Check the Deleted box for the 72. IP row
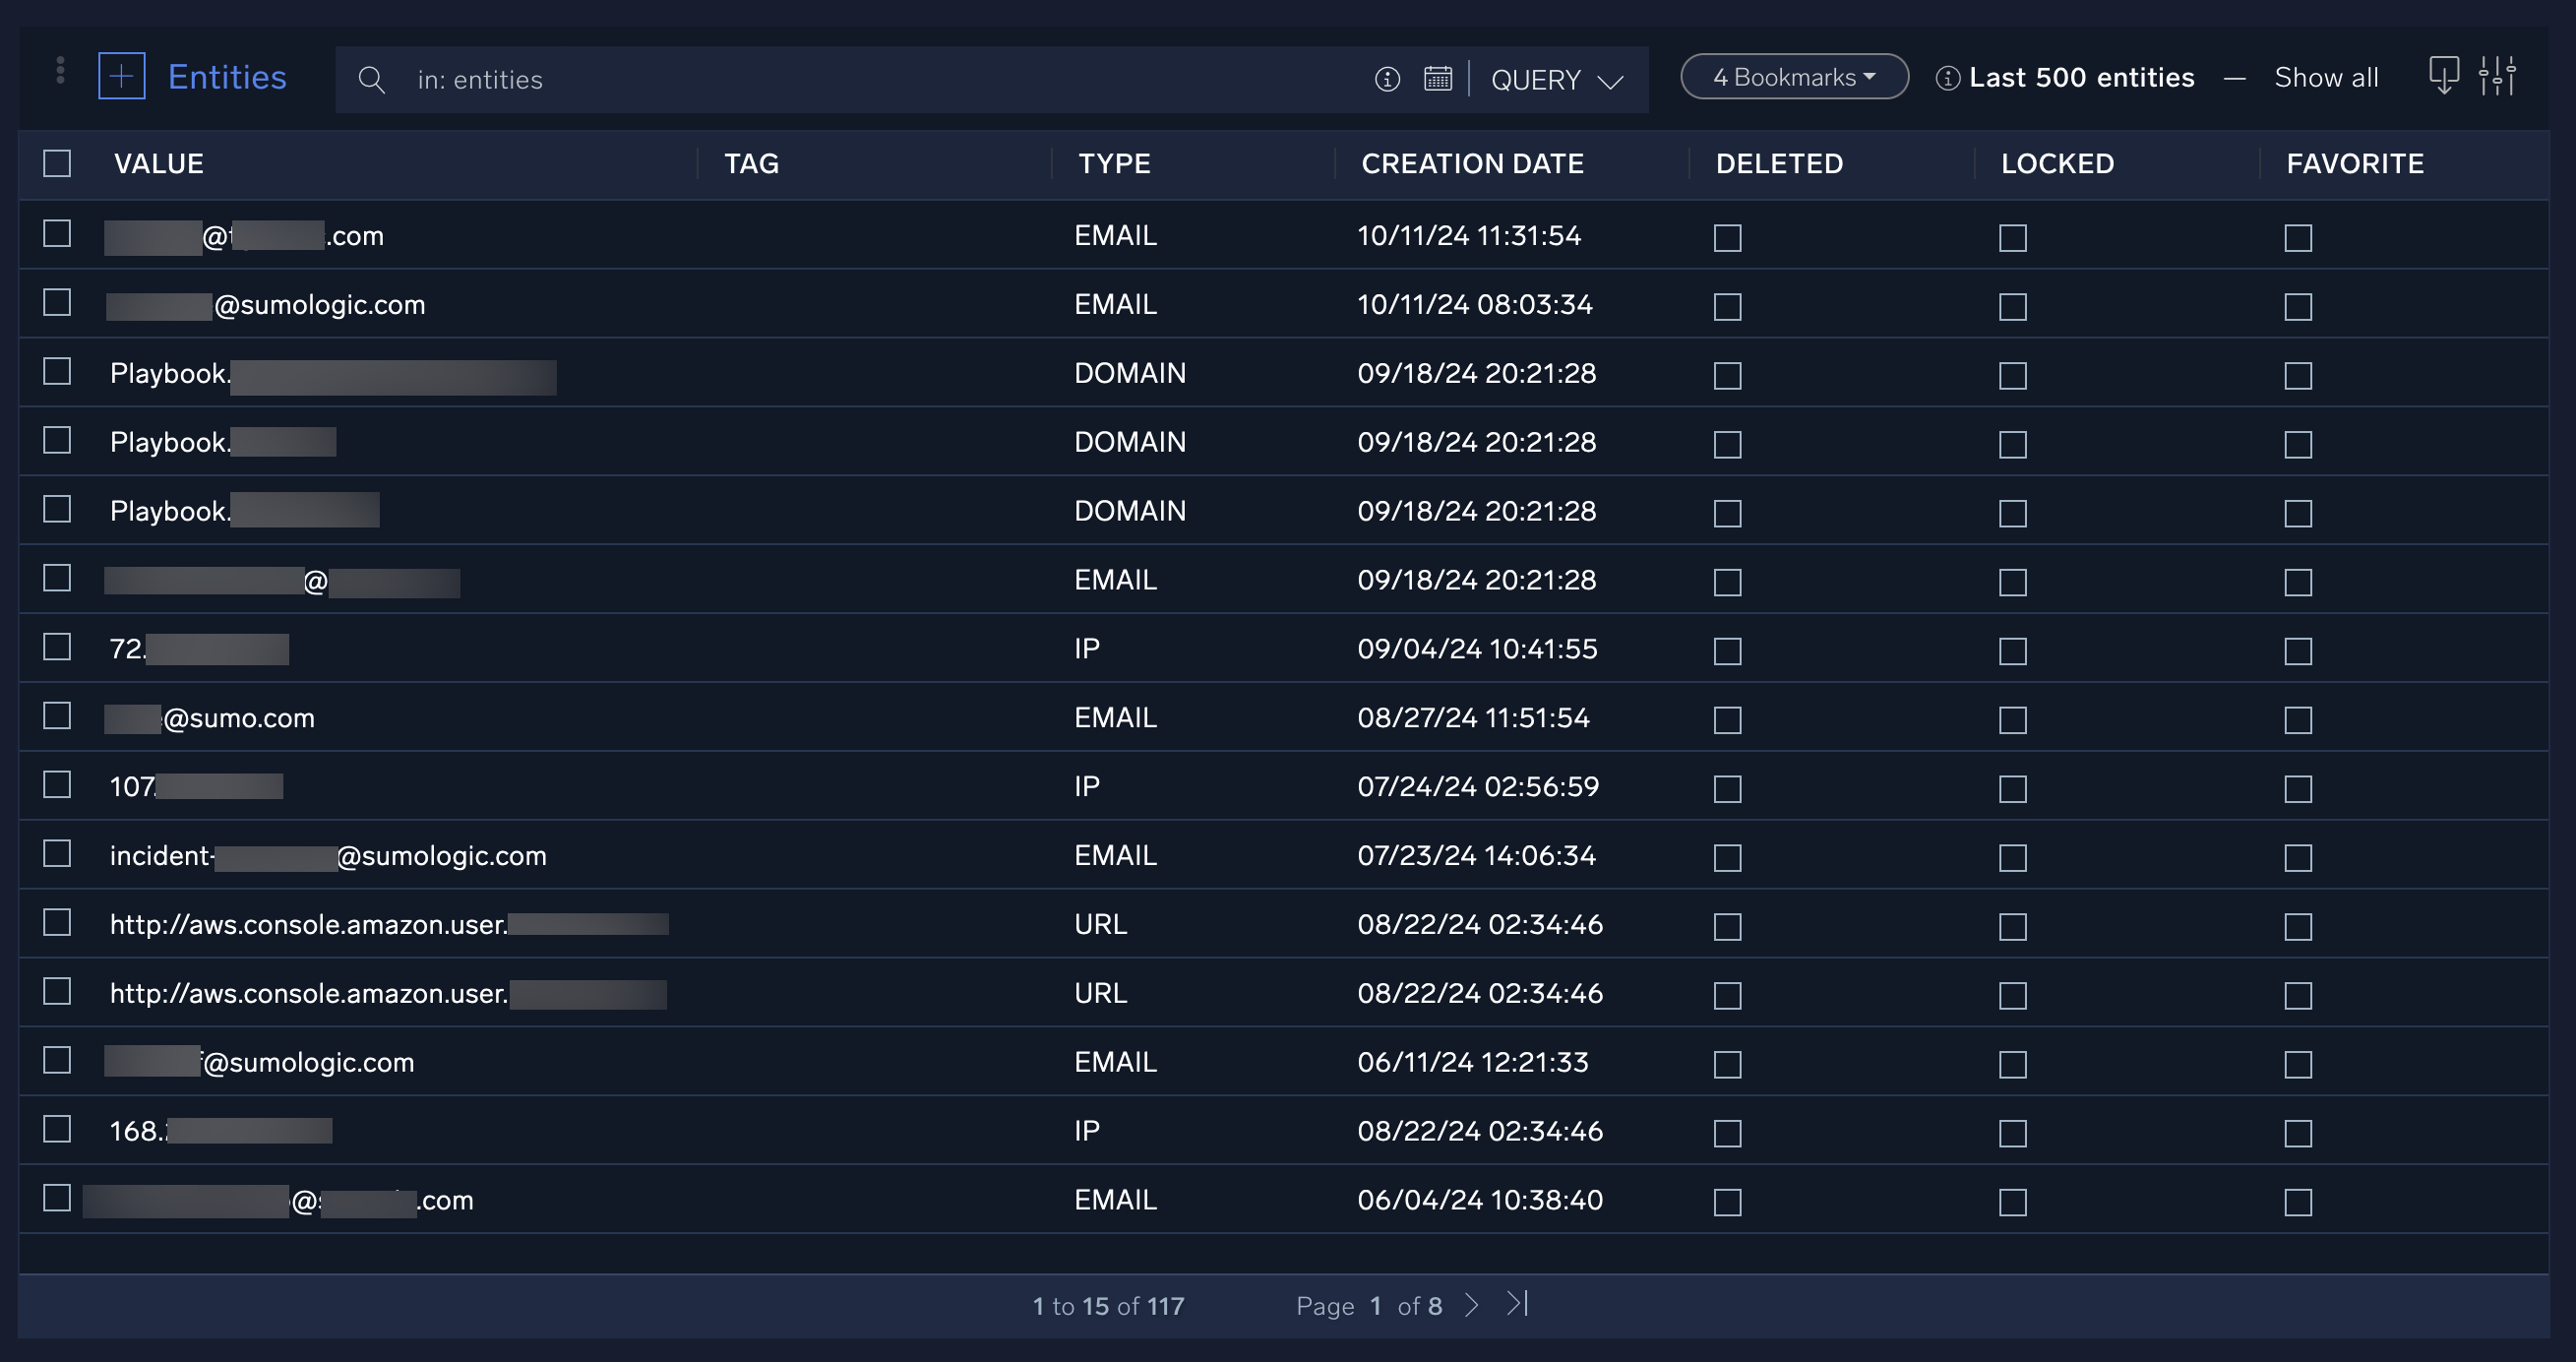The height and width of the screenshot is (1362, 2576). pos(1727,651)
